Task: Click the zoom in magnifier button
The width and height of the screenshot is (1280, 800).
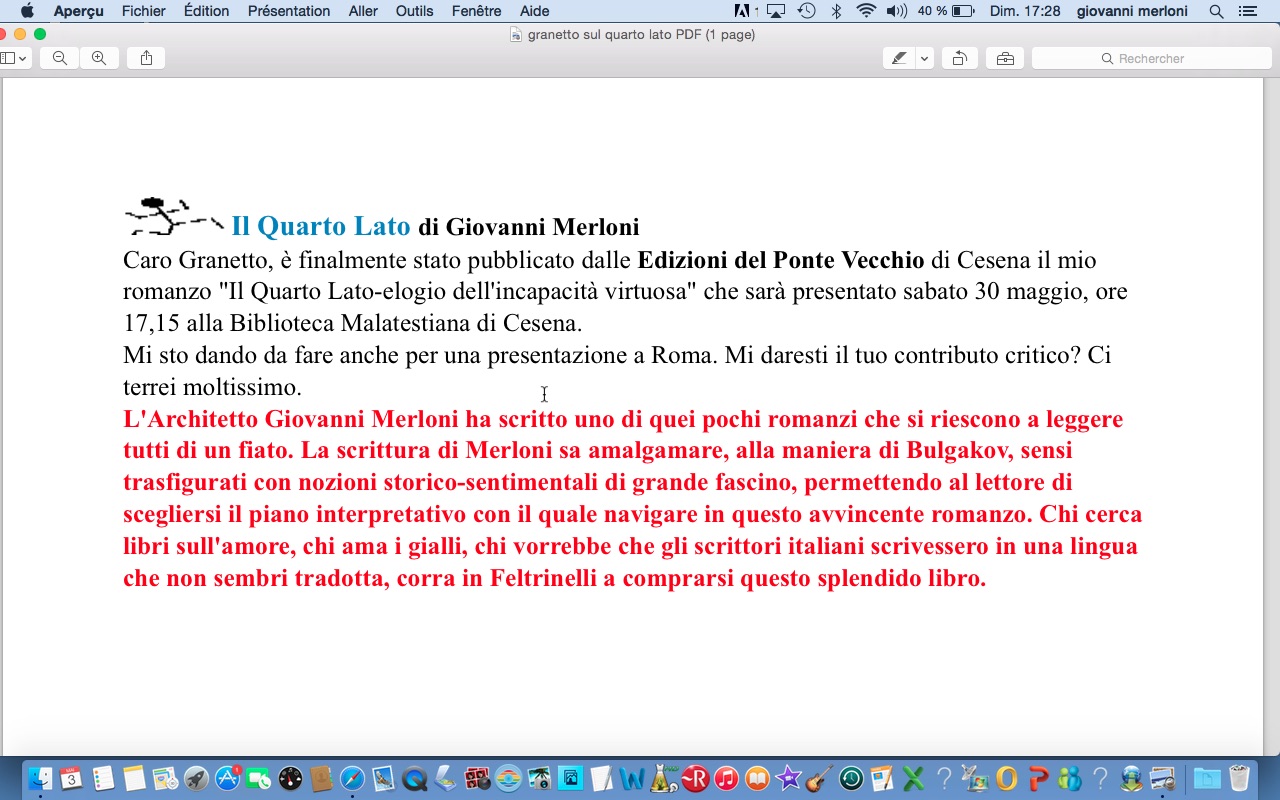Action: pos(99,58)
